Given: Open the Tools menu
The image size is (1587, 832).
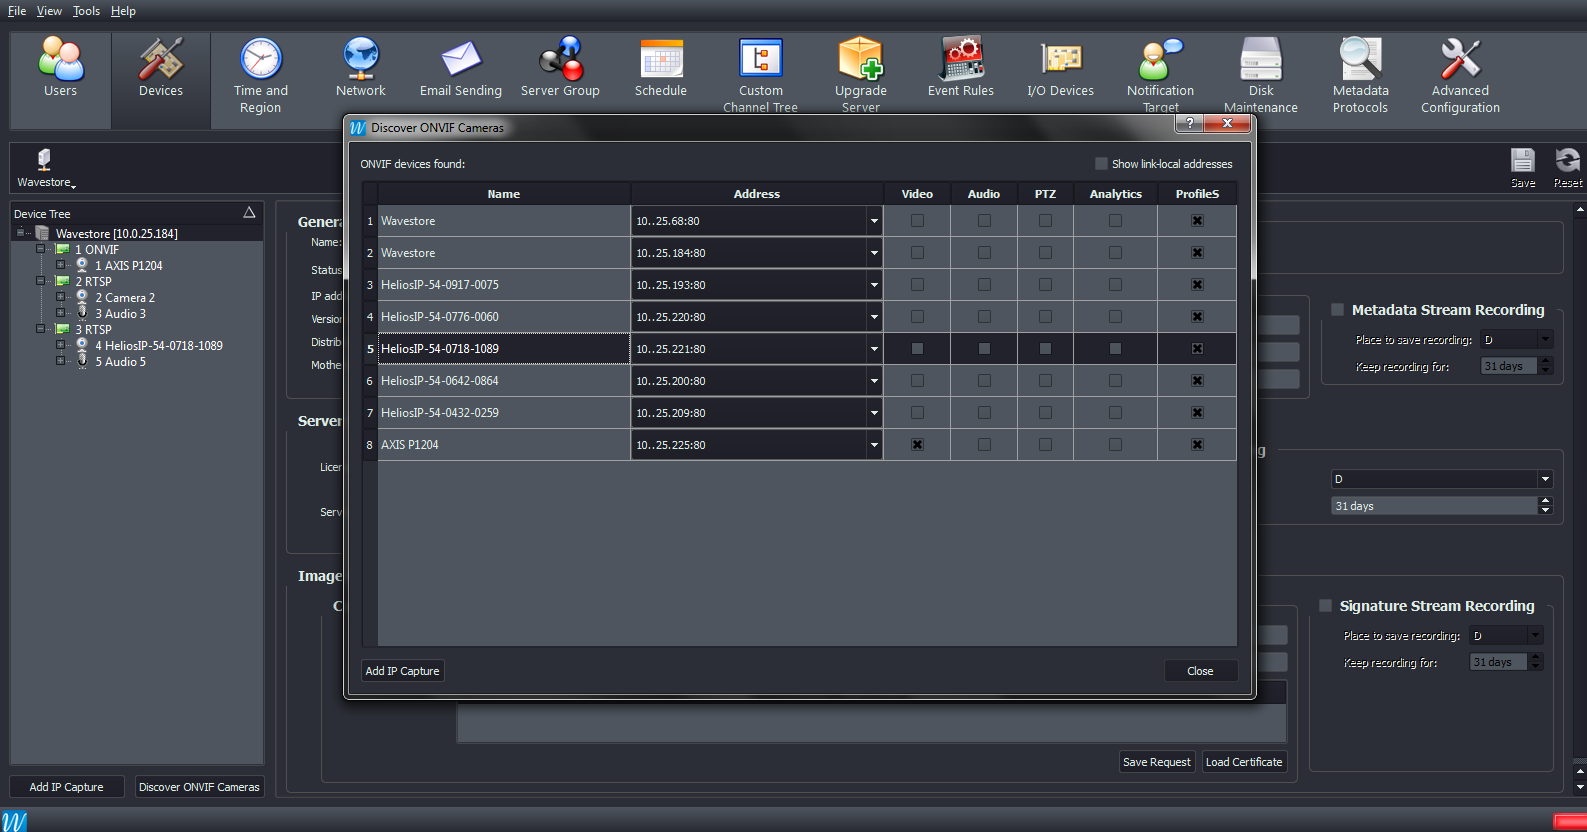Looking at the screenshot, I should (x=86, y=11).
